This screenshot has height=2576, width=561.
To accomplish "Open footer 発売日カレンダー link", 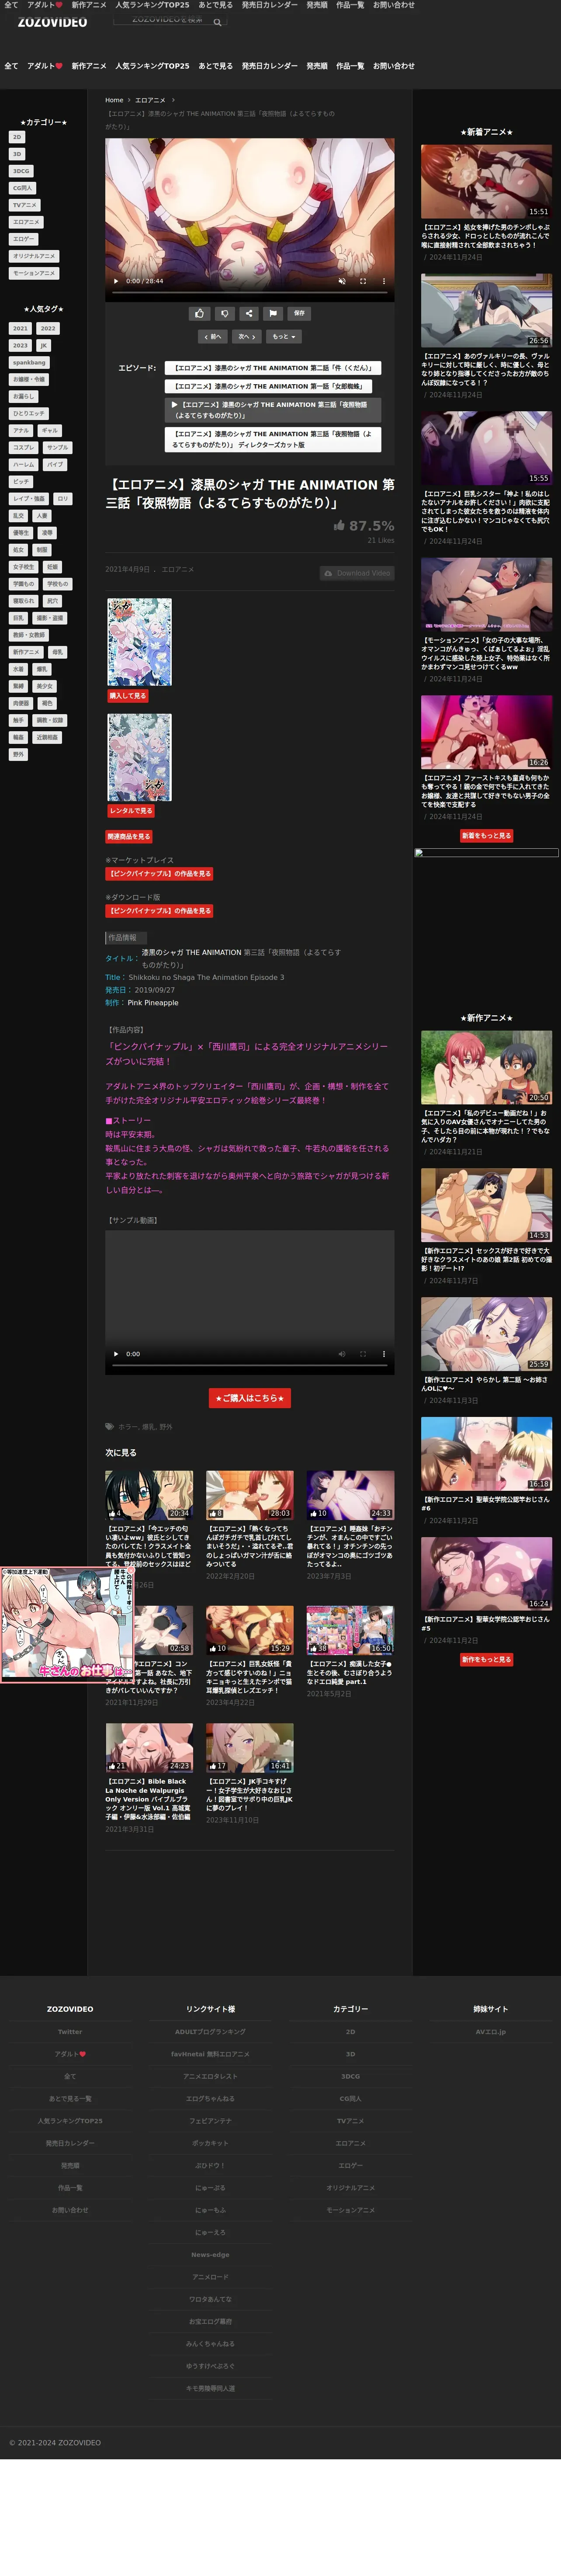I will coord(70,2143).
